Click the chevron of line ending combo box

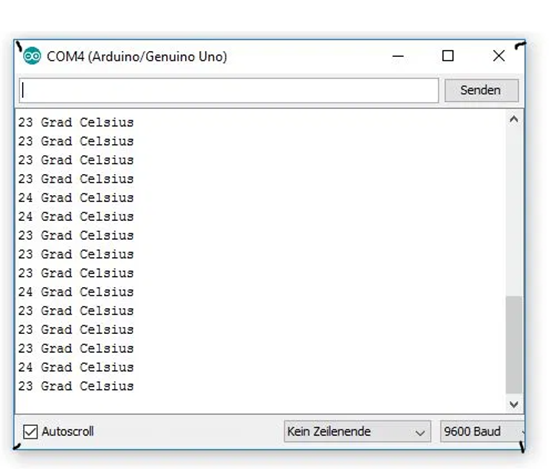click(x=420, y=433)
